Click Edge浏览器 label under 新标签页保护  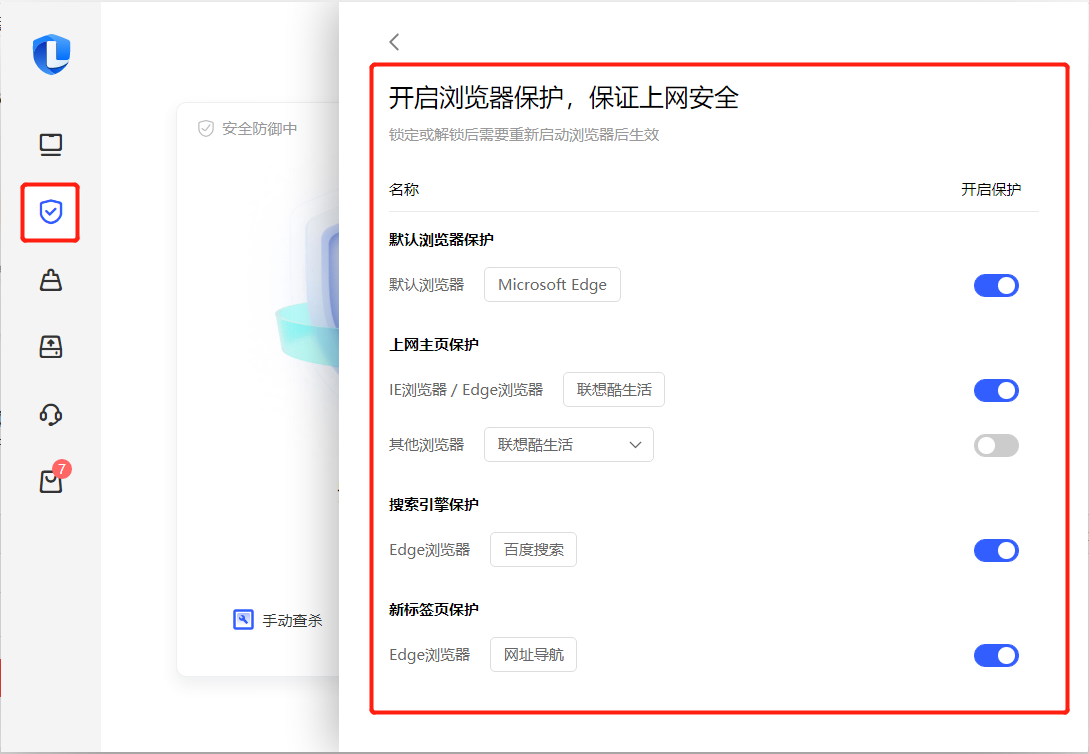pyautogui.click(x=430, y=655)
